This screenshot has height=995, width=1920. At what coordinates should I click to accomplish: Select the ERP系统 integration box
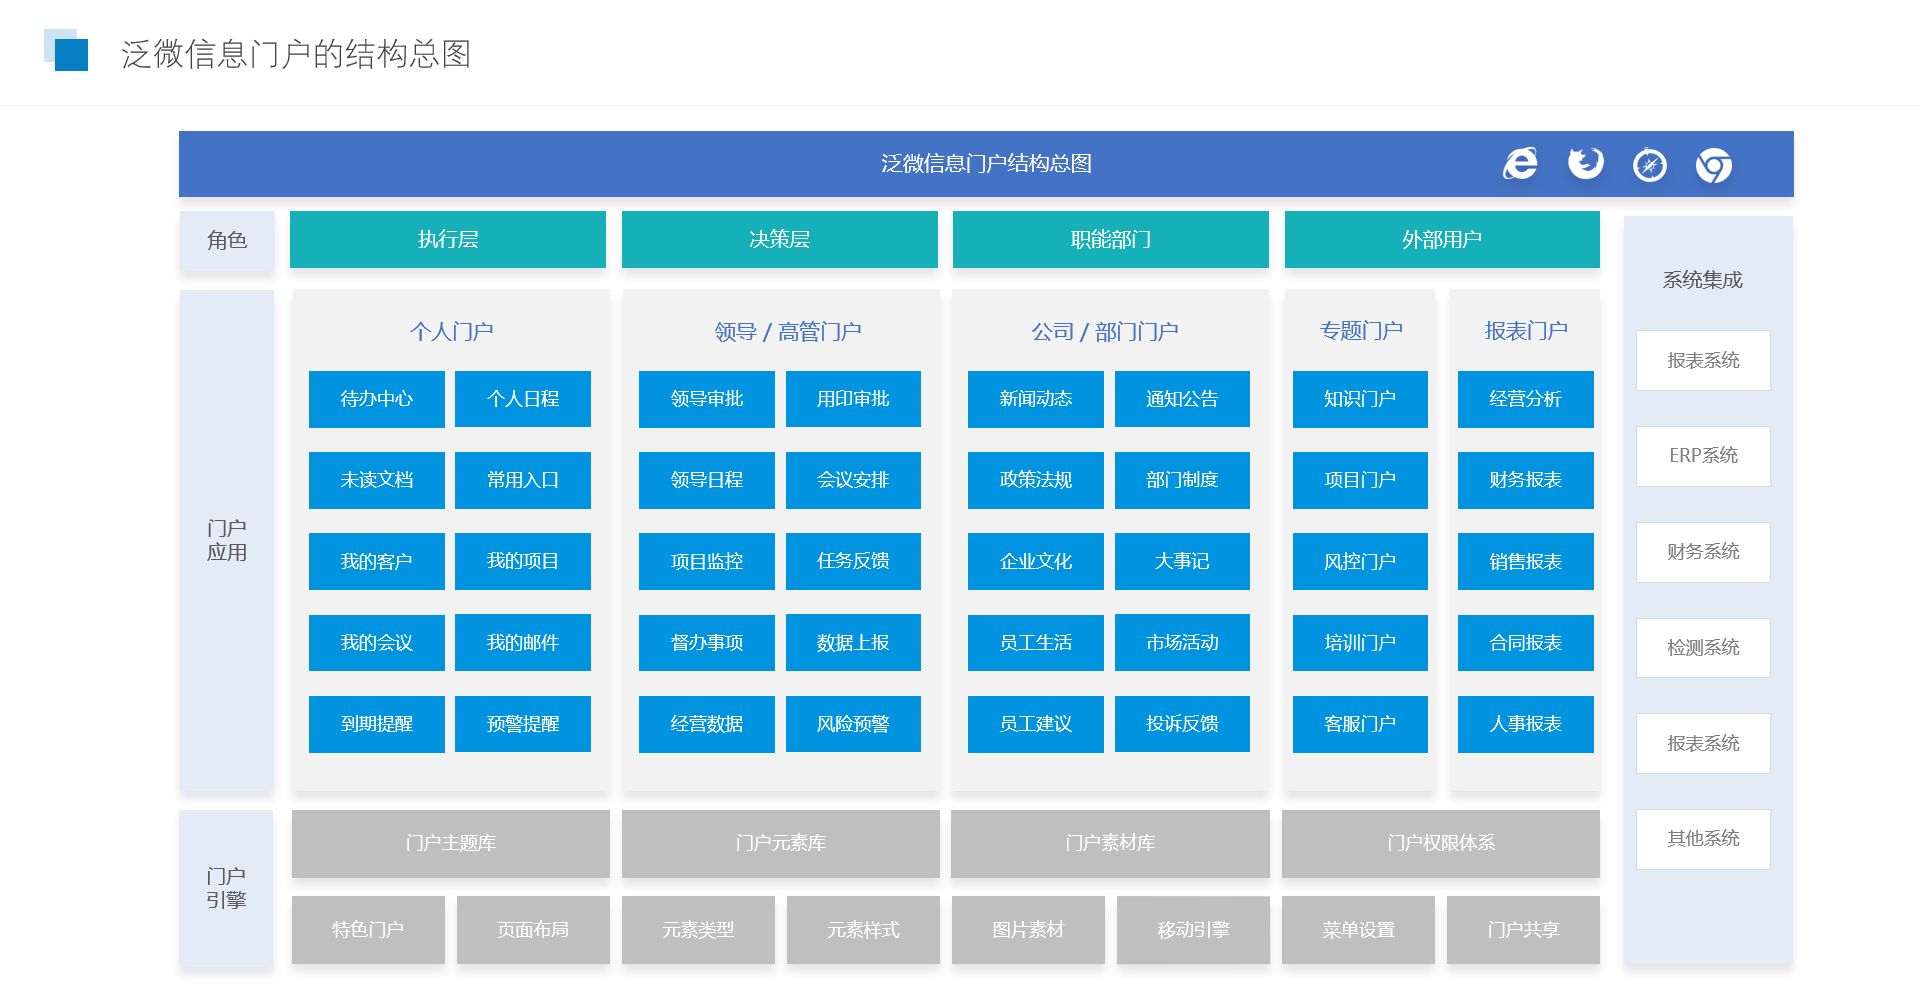click(1703, 456)
